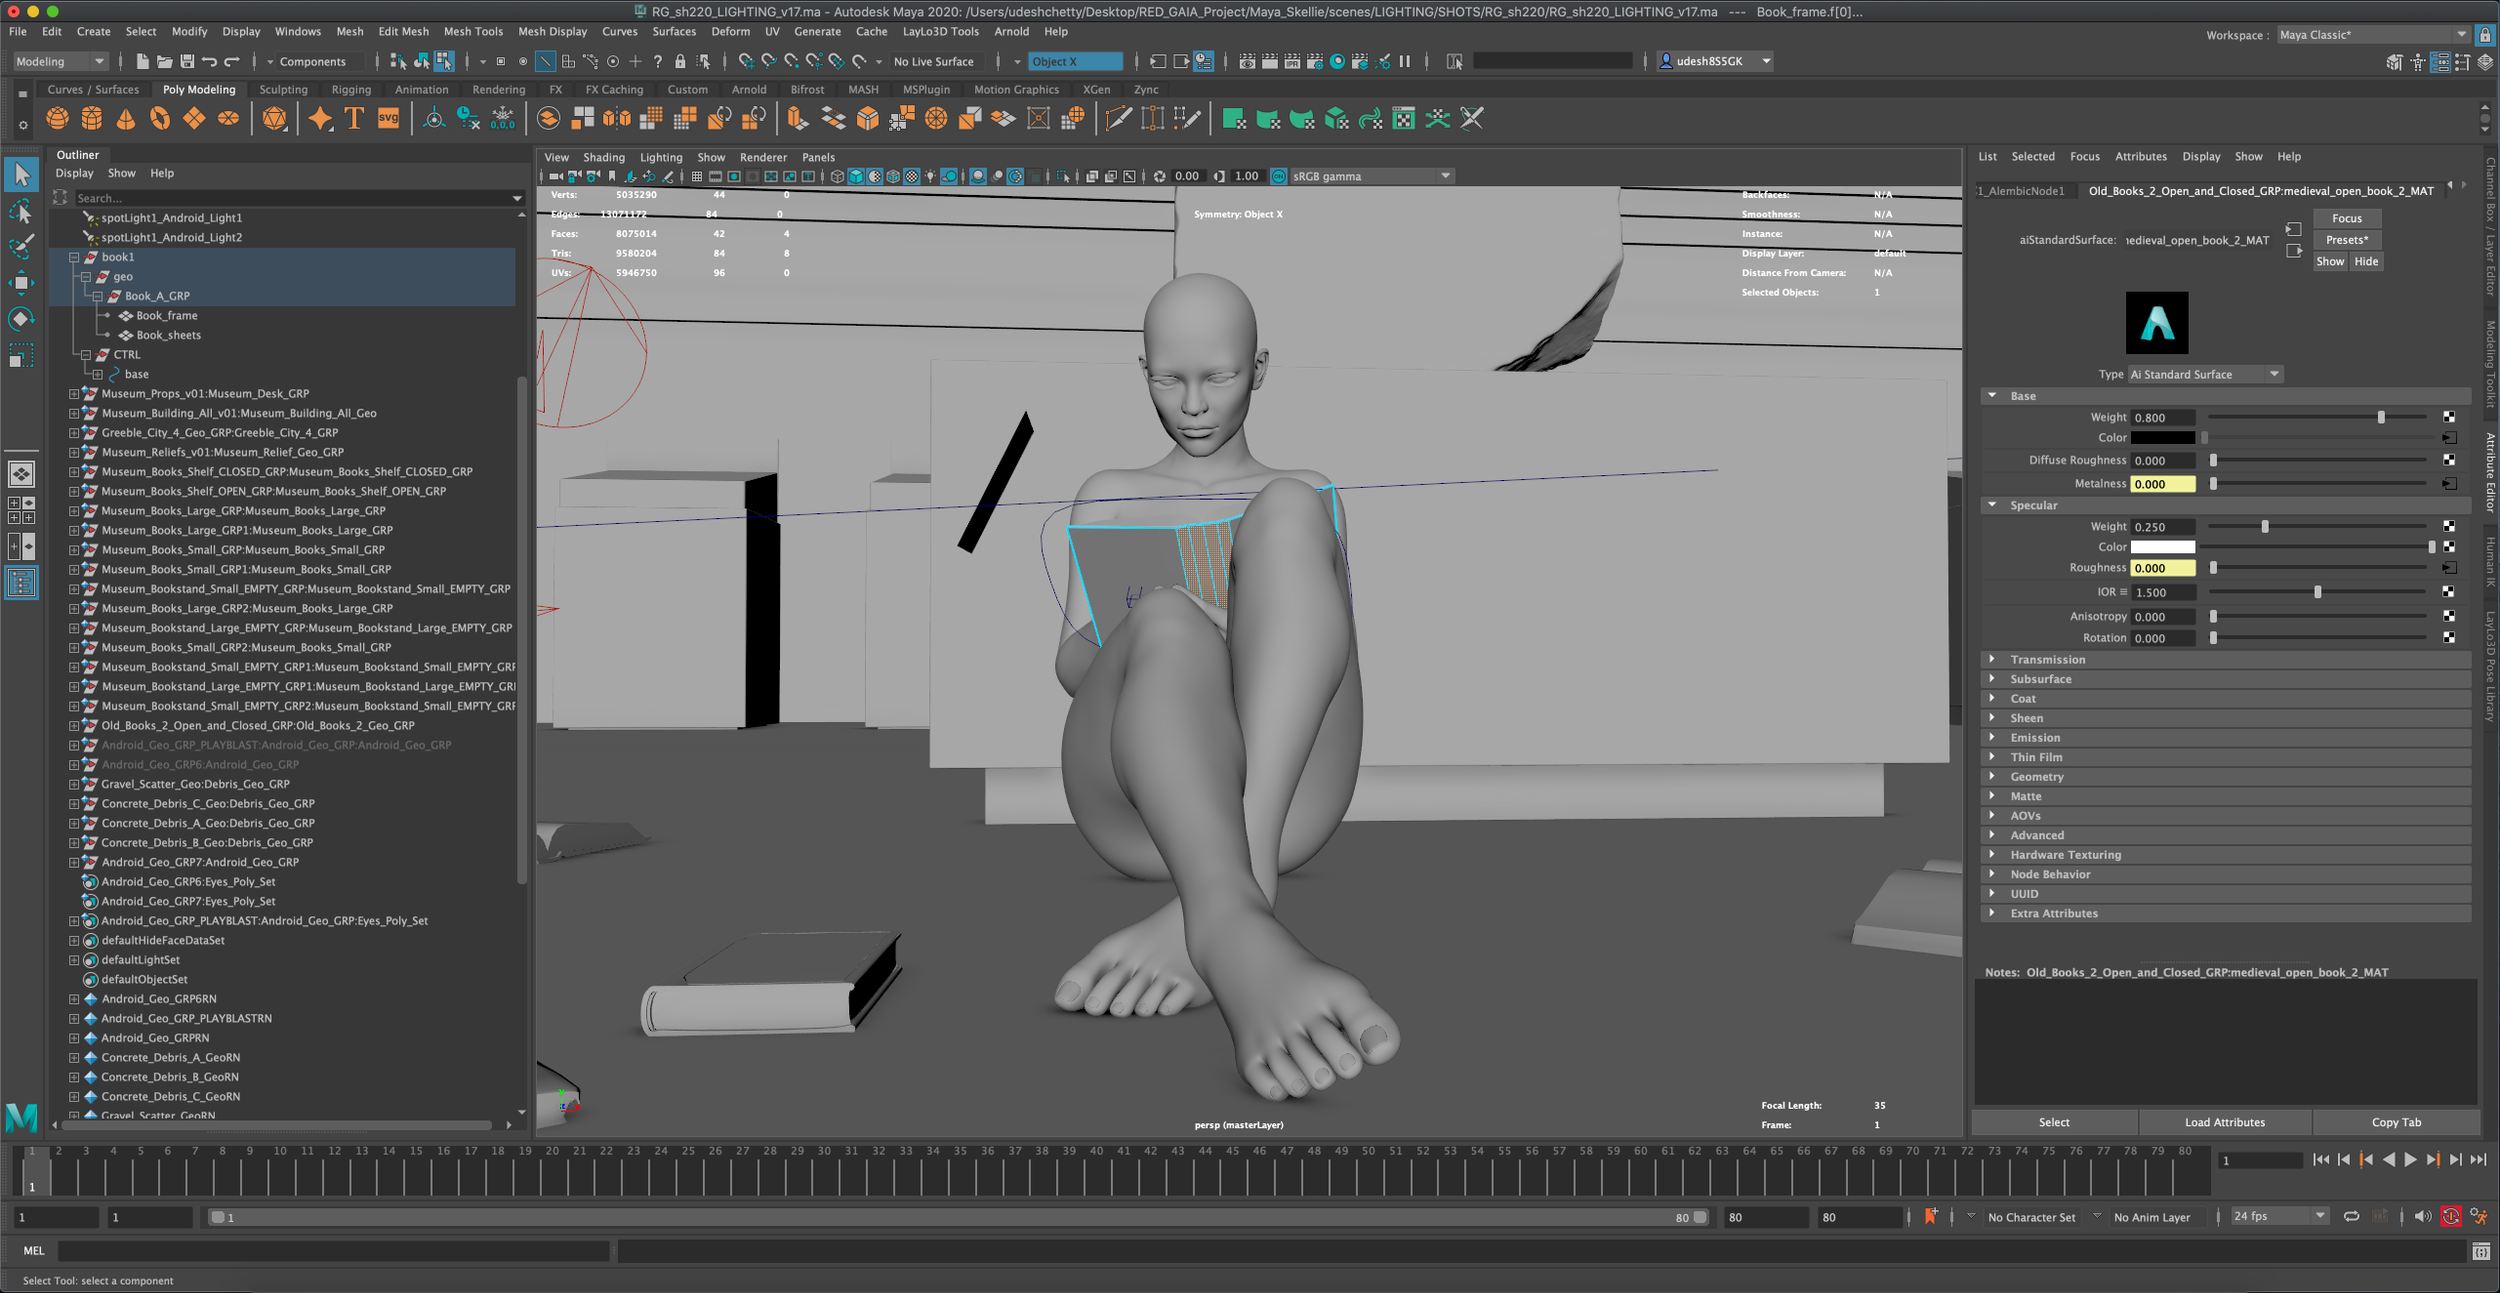Click the Go to start of playback range button
This screenshot has width=2500, height=1293.
click(2321, 1160)
